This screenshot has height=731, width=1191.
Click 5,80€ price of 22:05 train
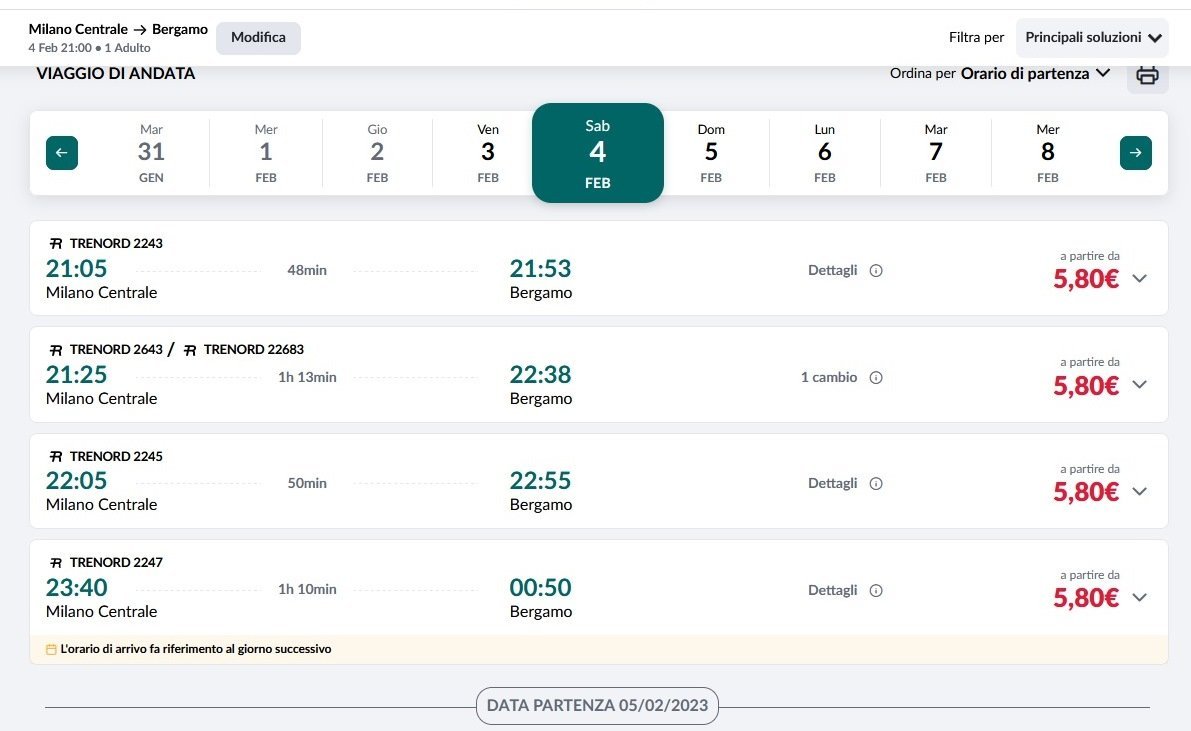pyautogui.click(x=1085, y=492)
